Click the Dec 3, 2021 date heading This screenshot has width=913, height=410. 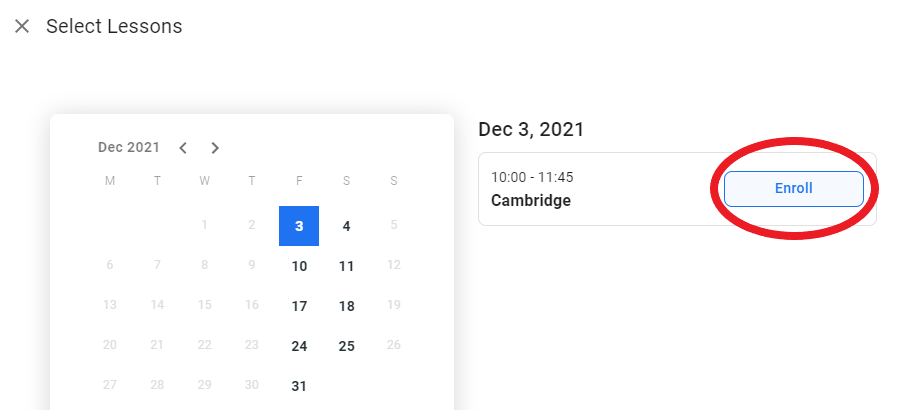pos(531,129)
